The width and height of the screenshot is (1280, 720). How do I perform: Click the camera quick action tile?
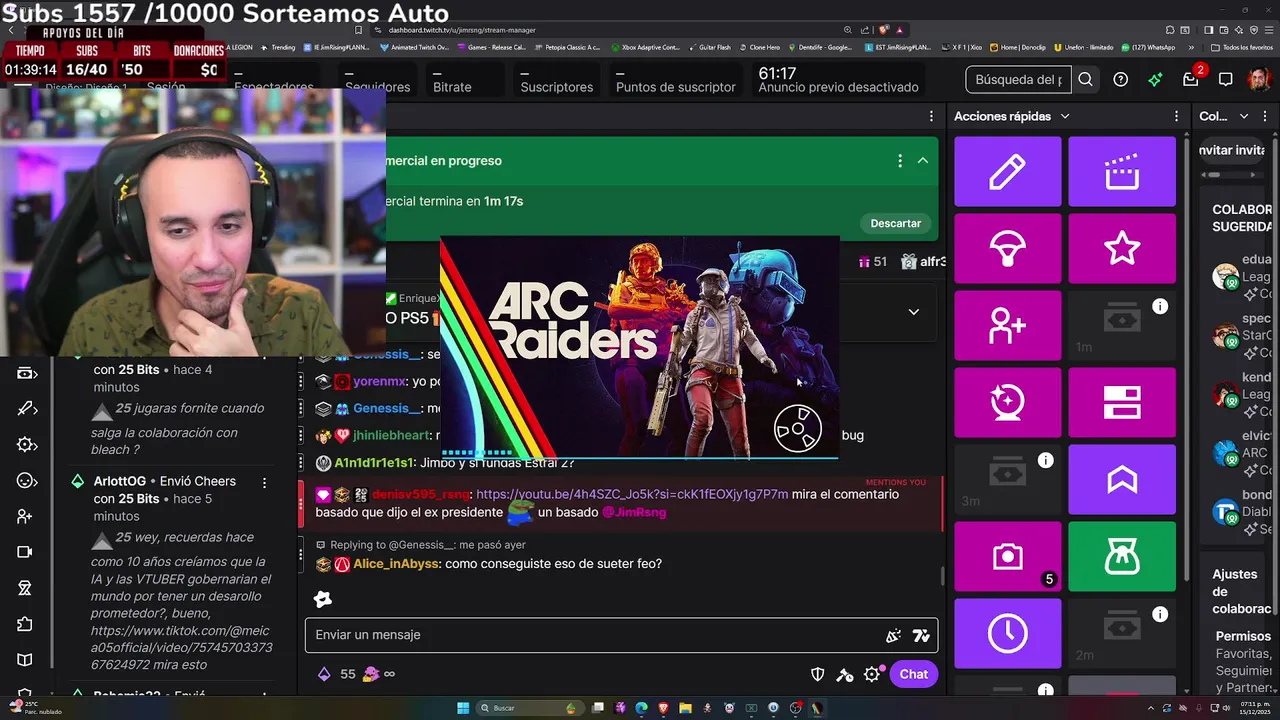[x=1008, y=556]
